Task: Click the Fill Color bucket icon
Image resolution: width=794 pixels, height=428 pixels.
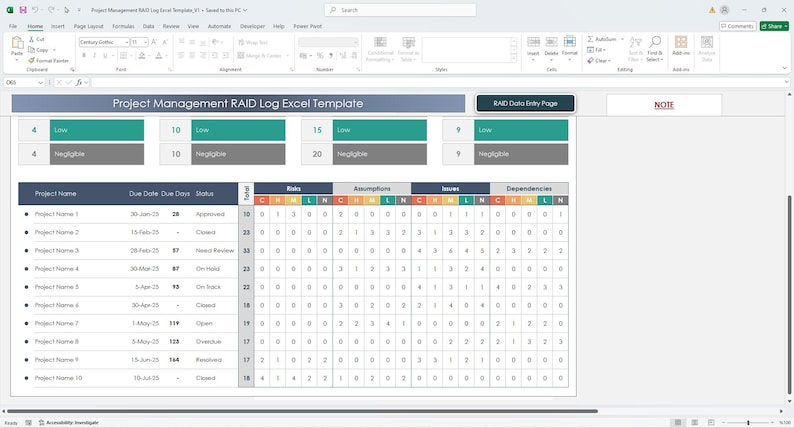Action: point(142,55)
